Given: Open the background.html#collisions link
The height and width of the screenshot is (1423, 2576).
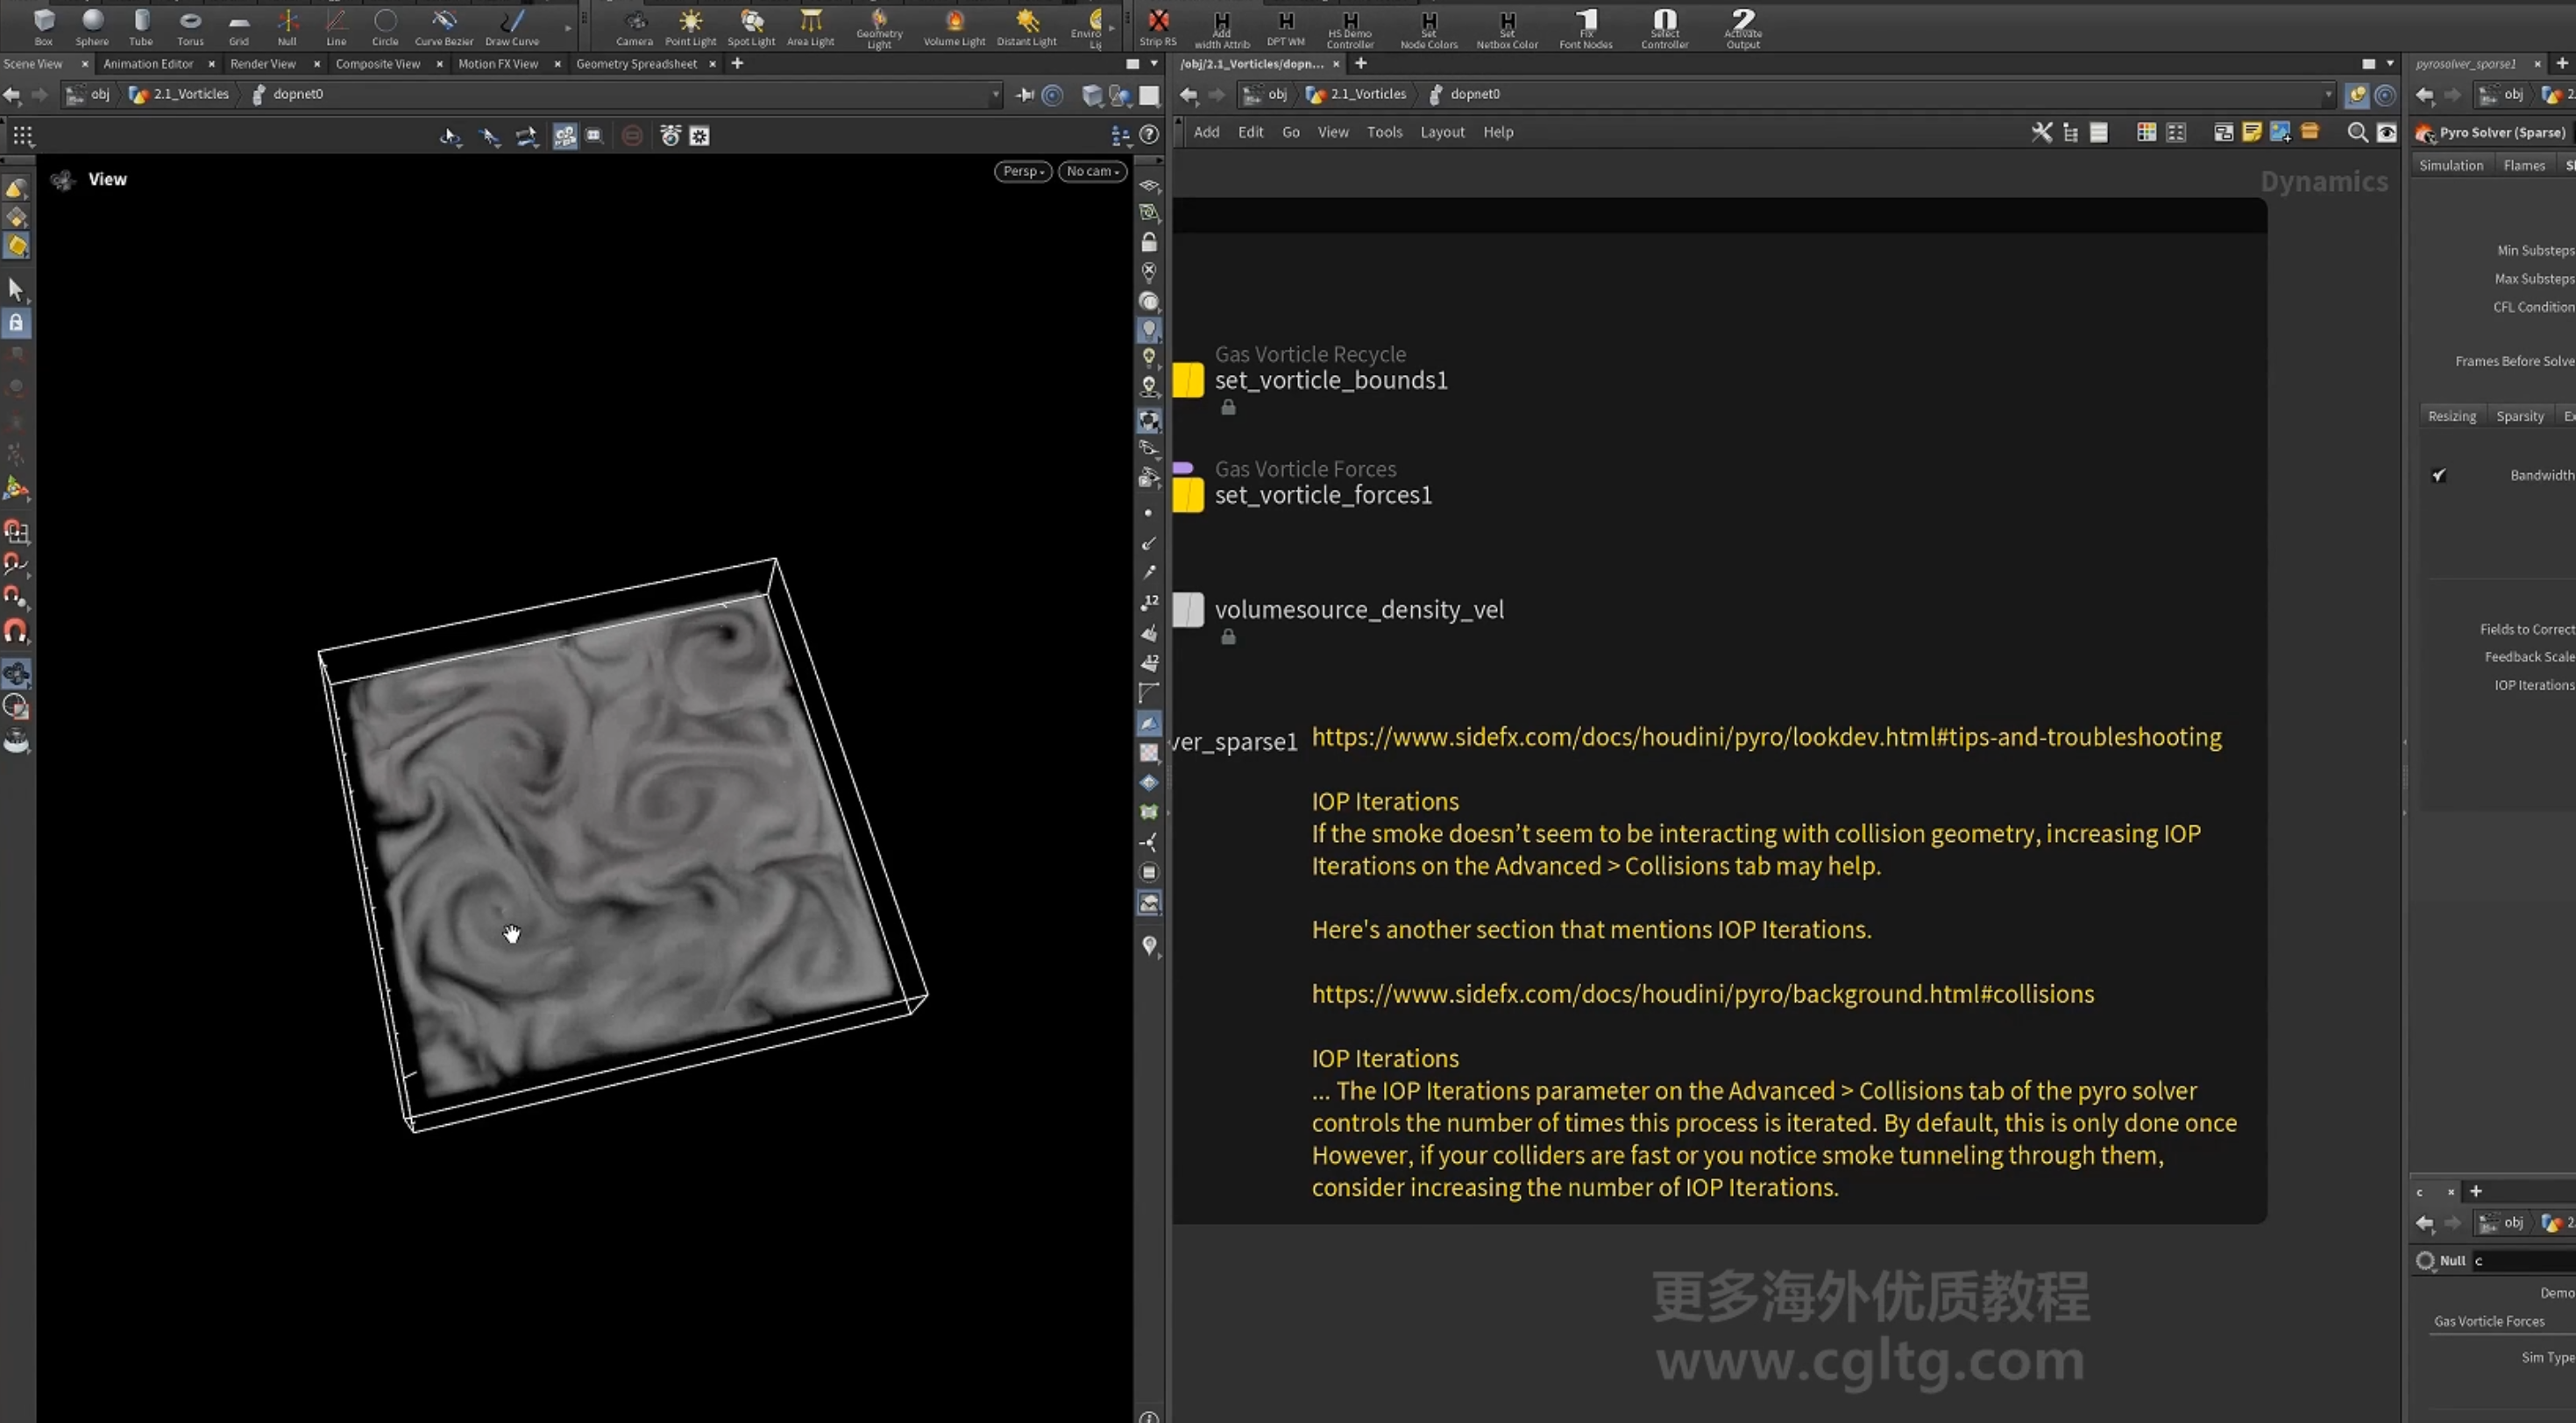Looking at the screenshot, I should pyautogui.click(x=1702, y=994).
